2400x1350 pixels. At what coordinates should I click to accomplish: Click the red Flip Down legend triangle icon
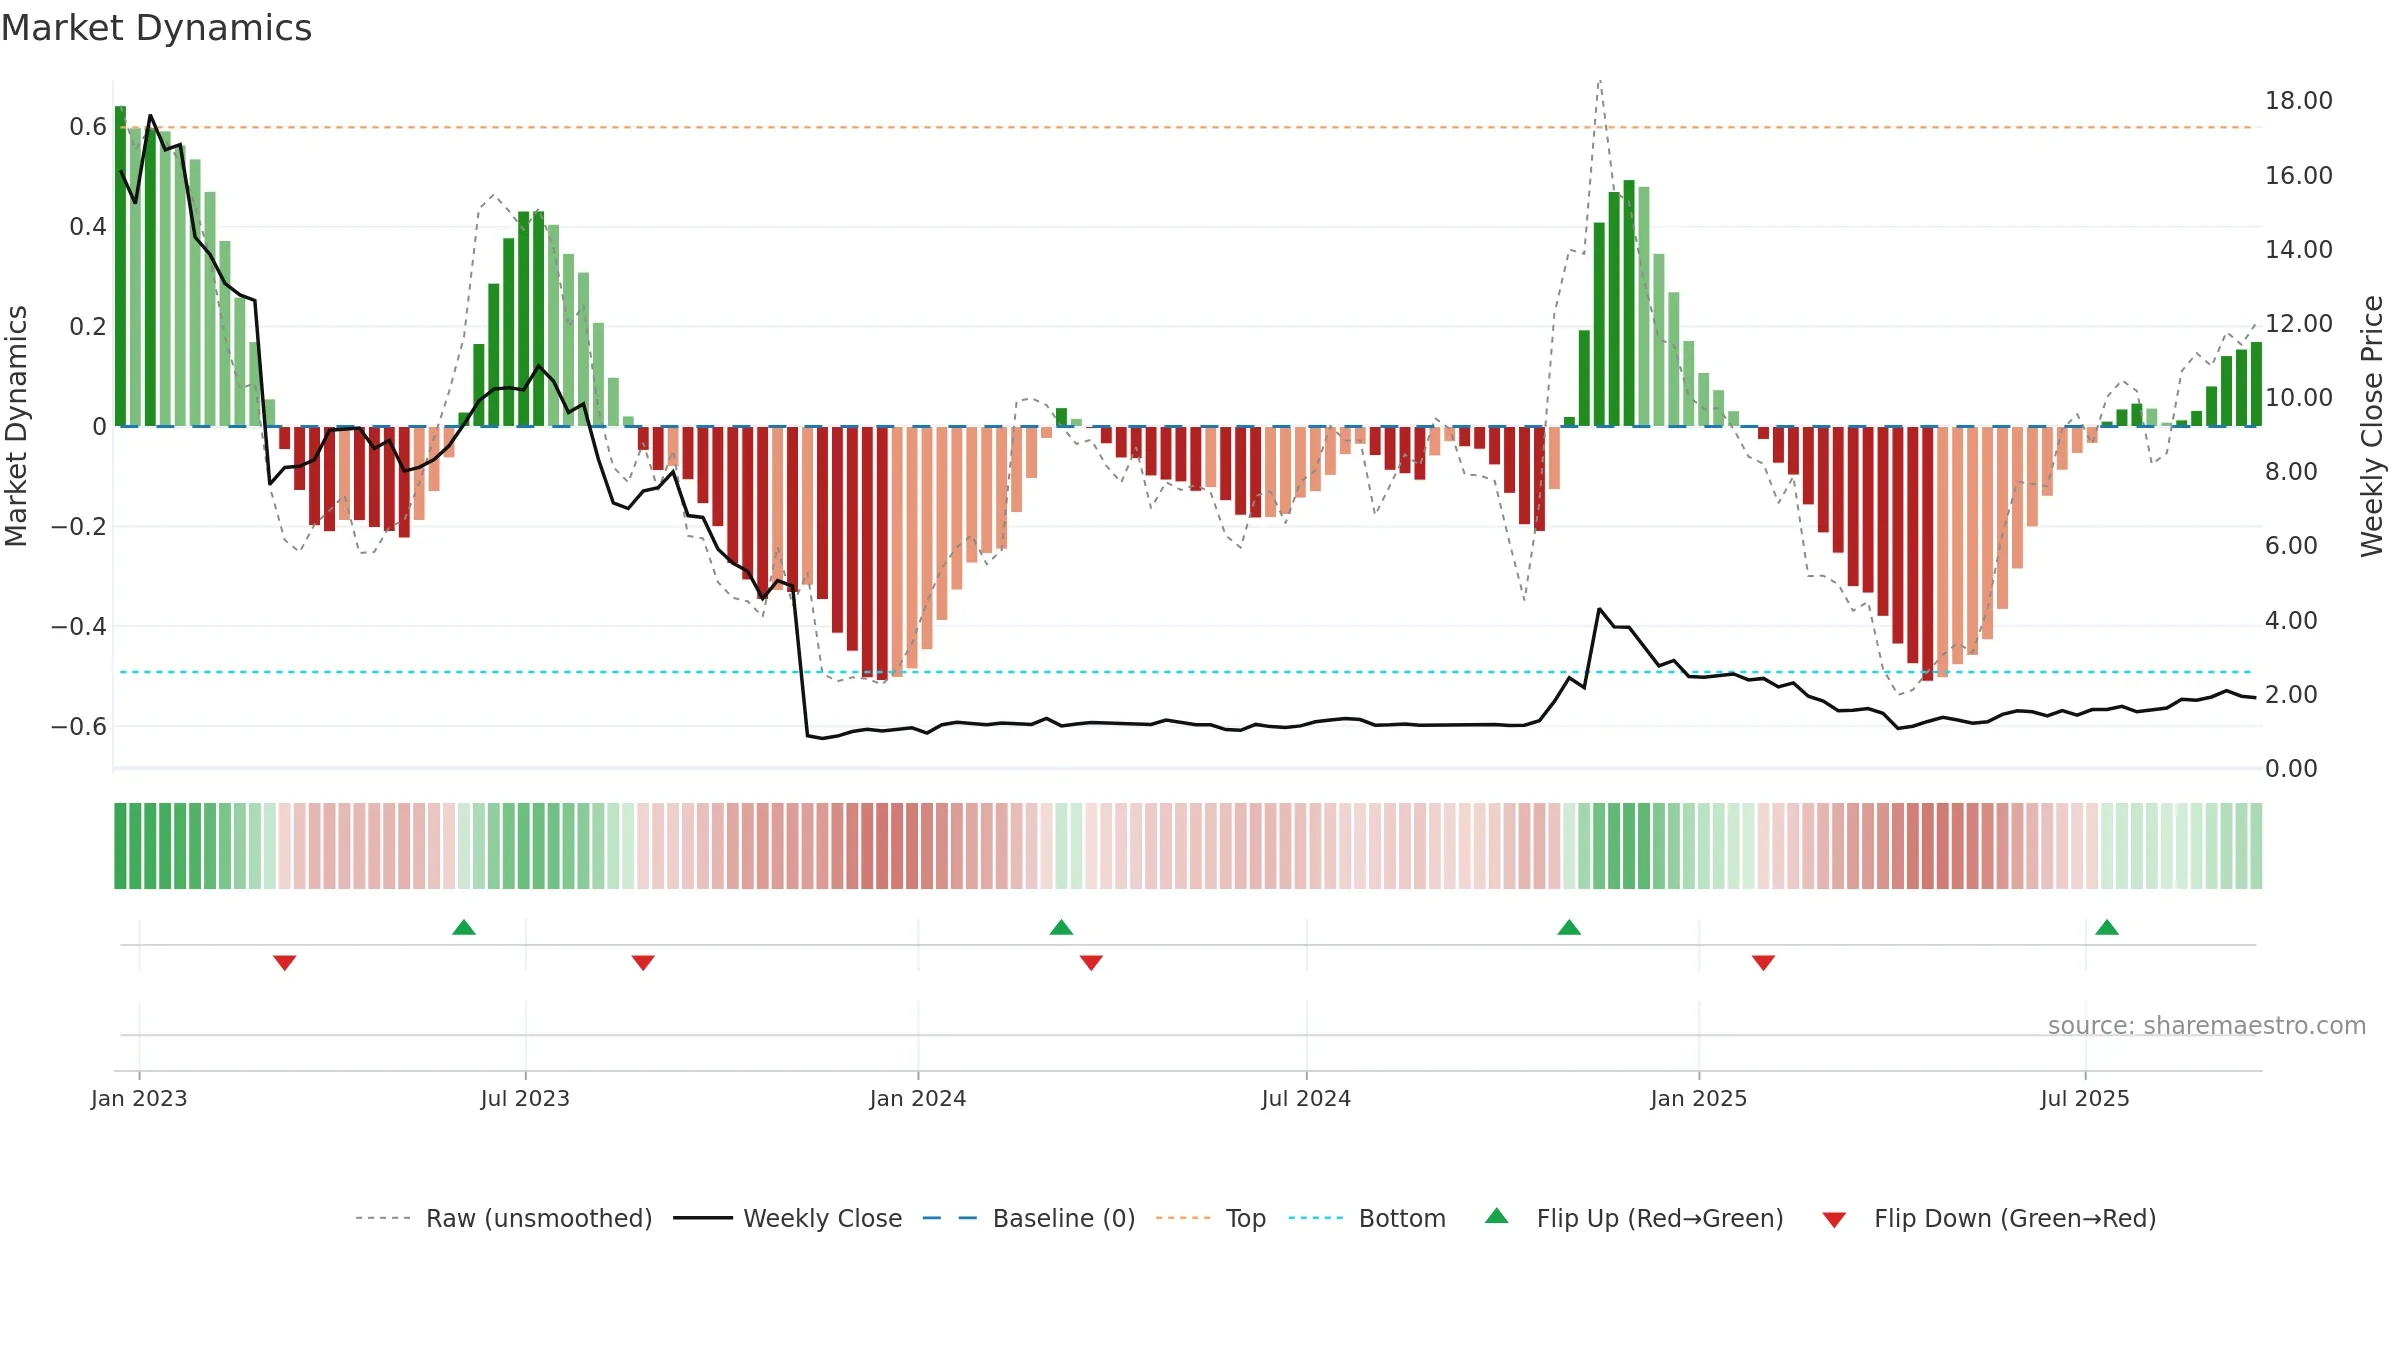(x=1834, y=1220)
